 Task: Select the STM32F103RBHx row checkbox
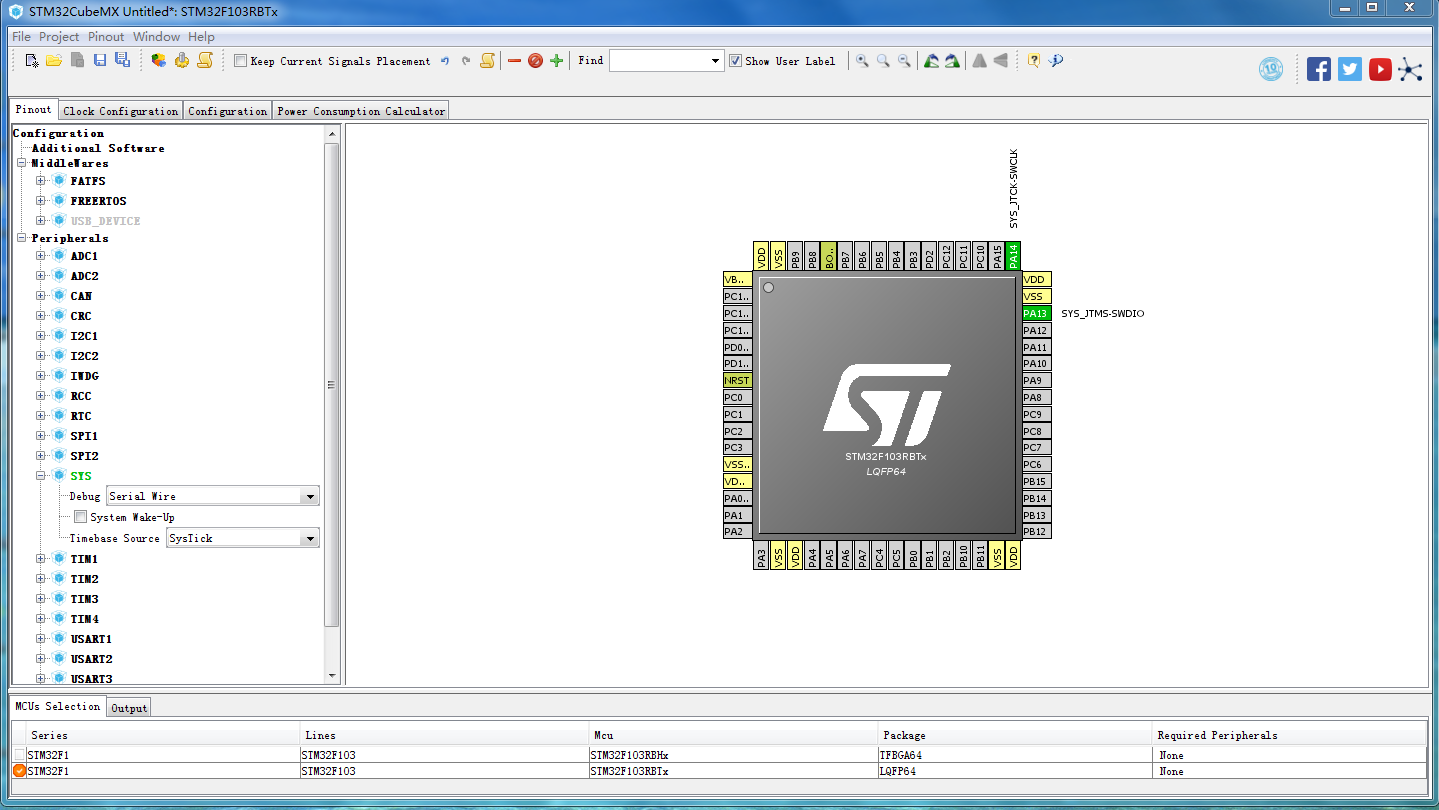click(20, 755)
